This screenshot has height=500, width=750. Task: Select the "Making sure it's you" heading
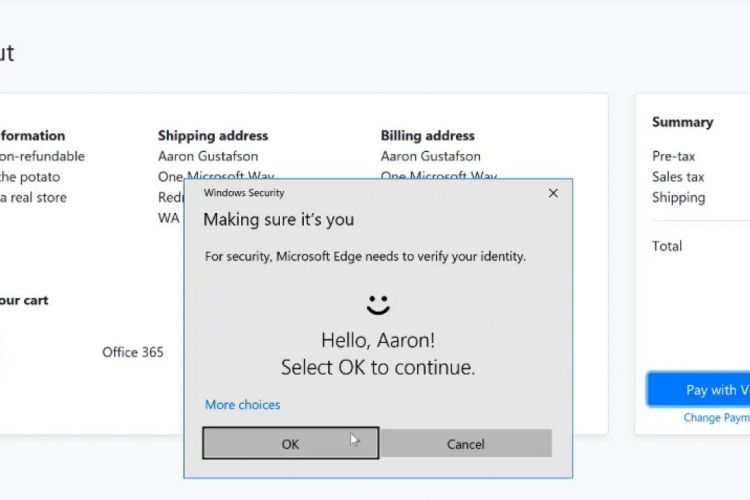point(279,220)
